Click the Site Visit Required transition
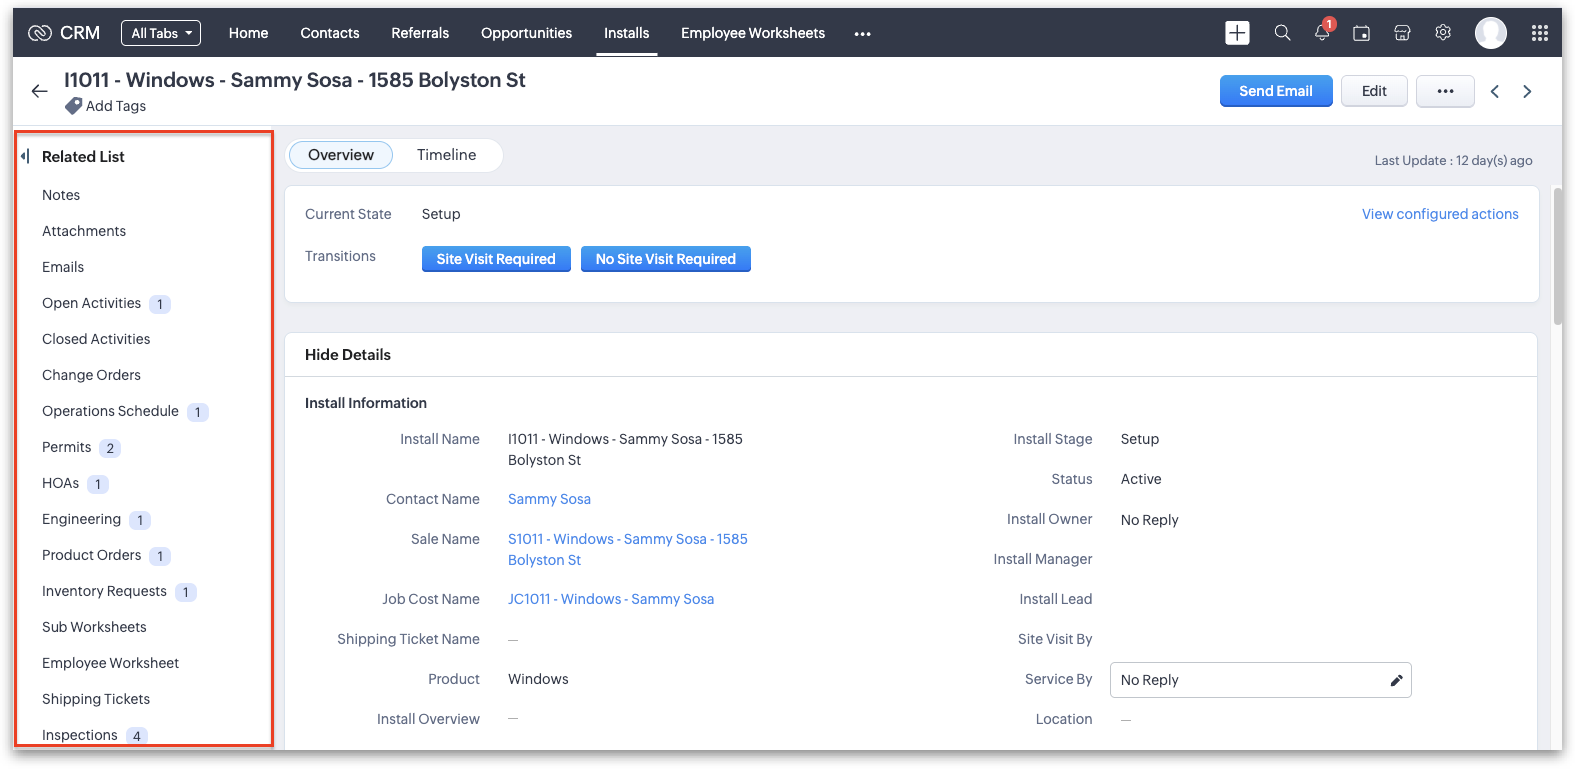 (496, 259)
